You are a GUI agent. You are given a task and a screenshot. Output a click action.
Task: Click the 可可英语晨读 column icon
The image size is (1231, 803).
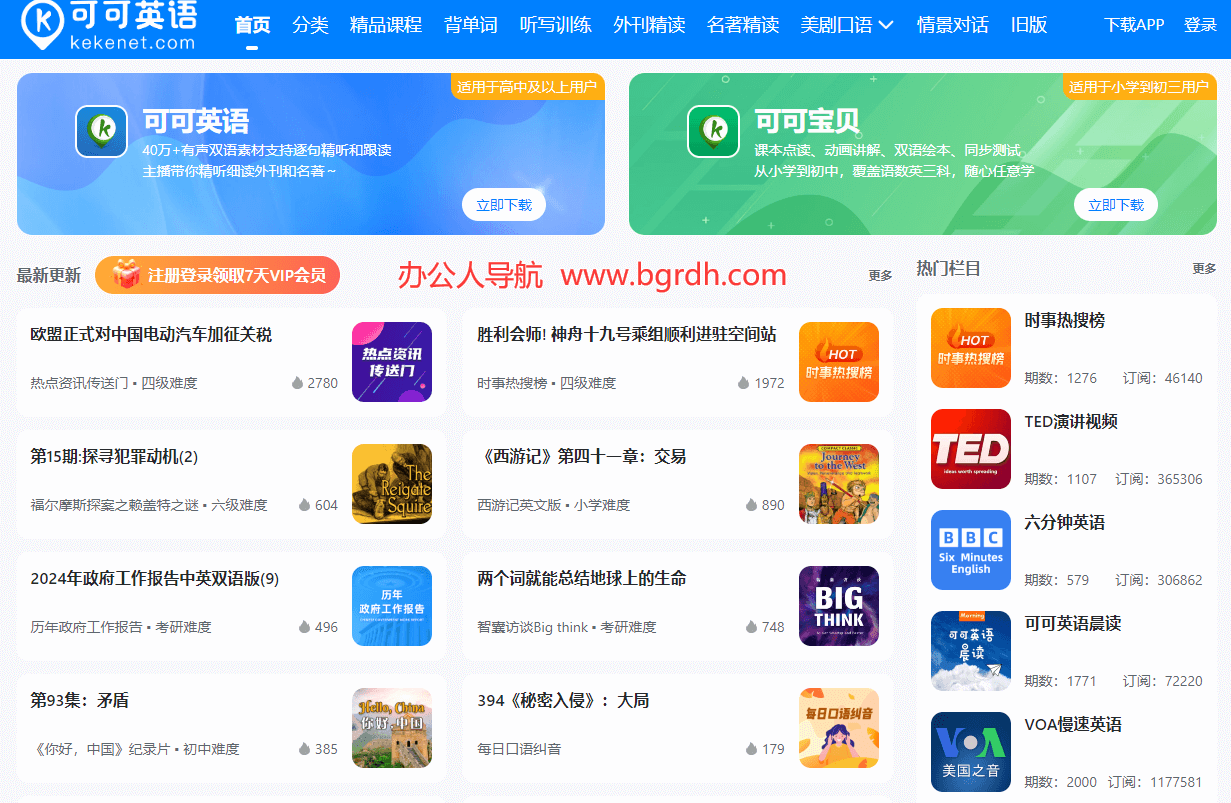point(970,651)
